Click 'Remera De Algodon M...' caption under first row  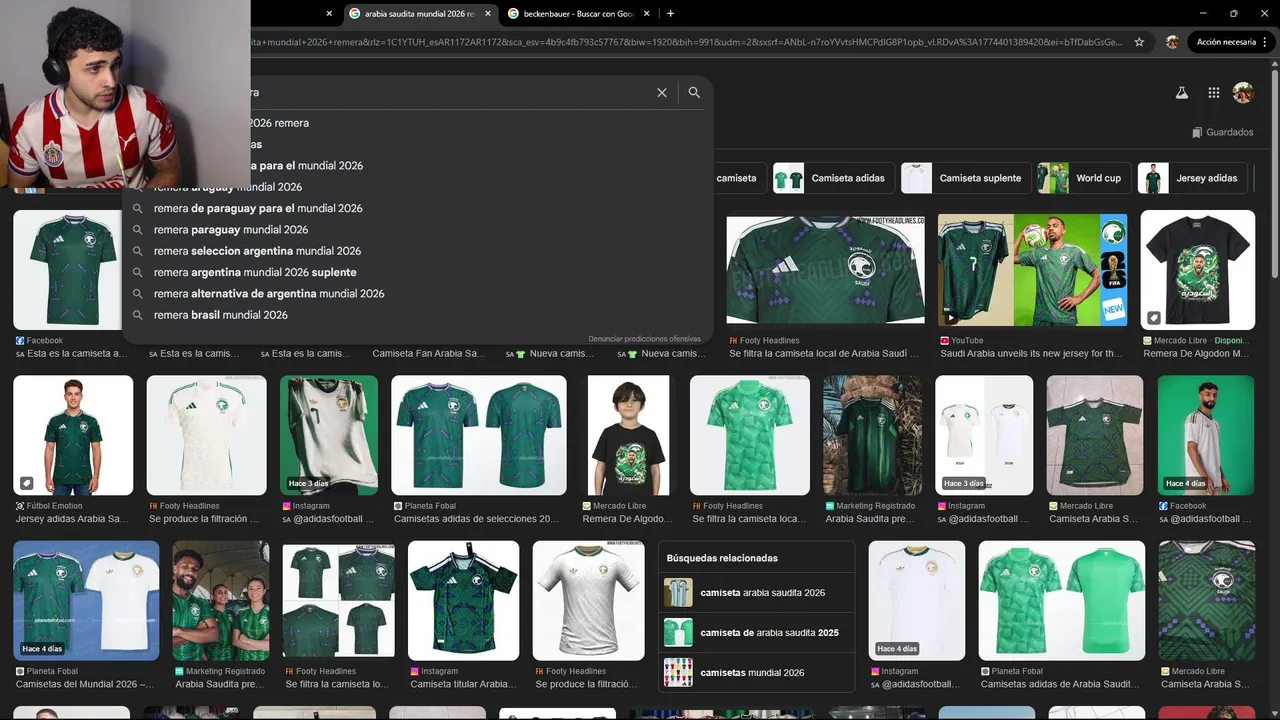pos(1196,353)
